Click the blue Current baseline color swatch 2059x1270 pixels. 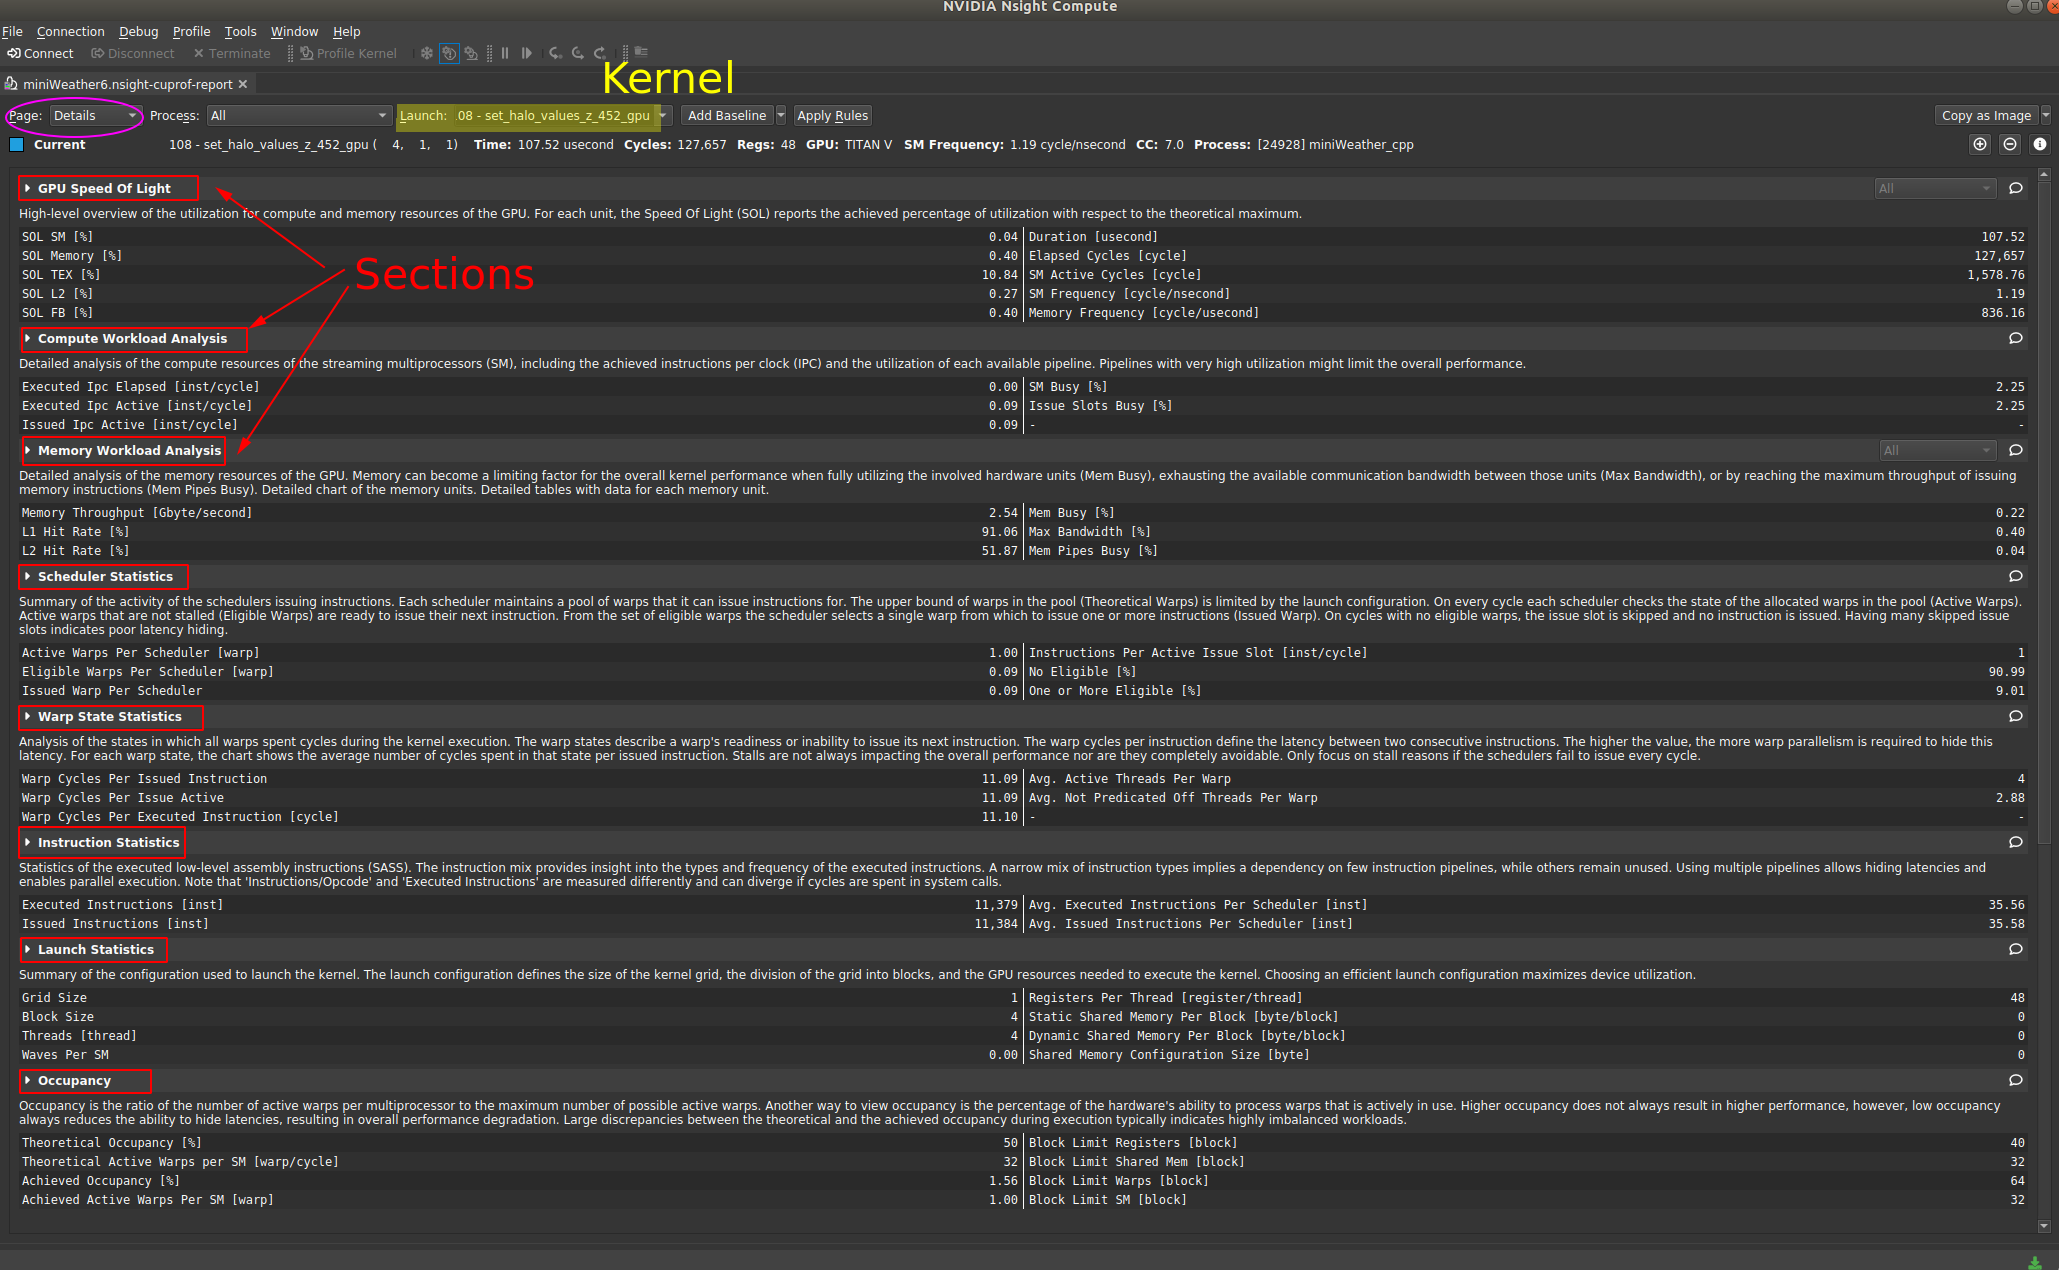point(16,144)
